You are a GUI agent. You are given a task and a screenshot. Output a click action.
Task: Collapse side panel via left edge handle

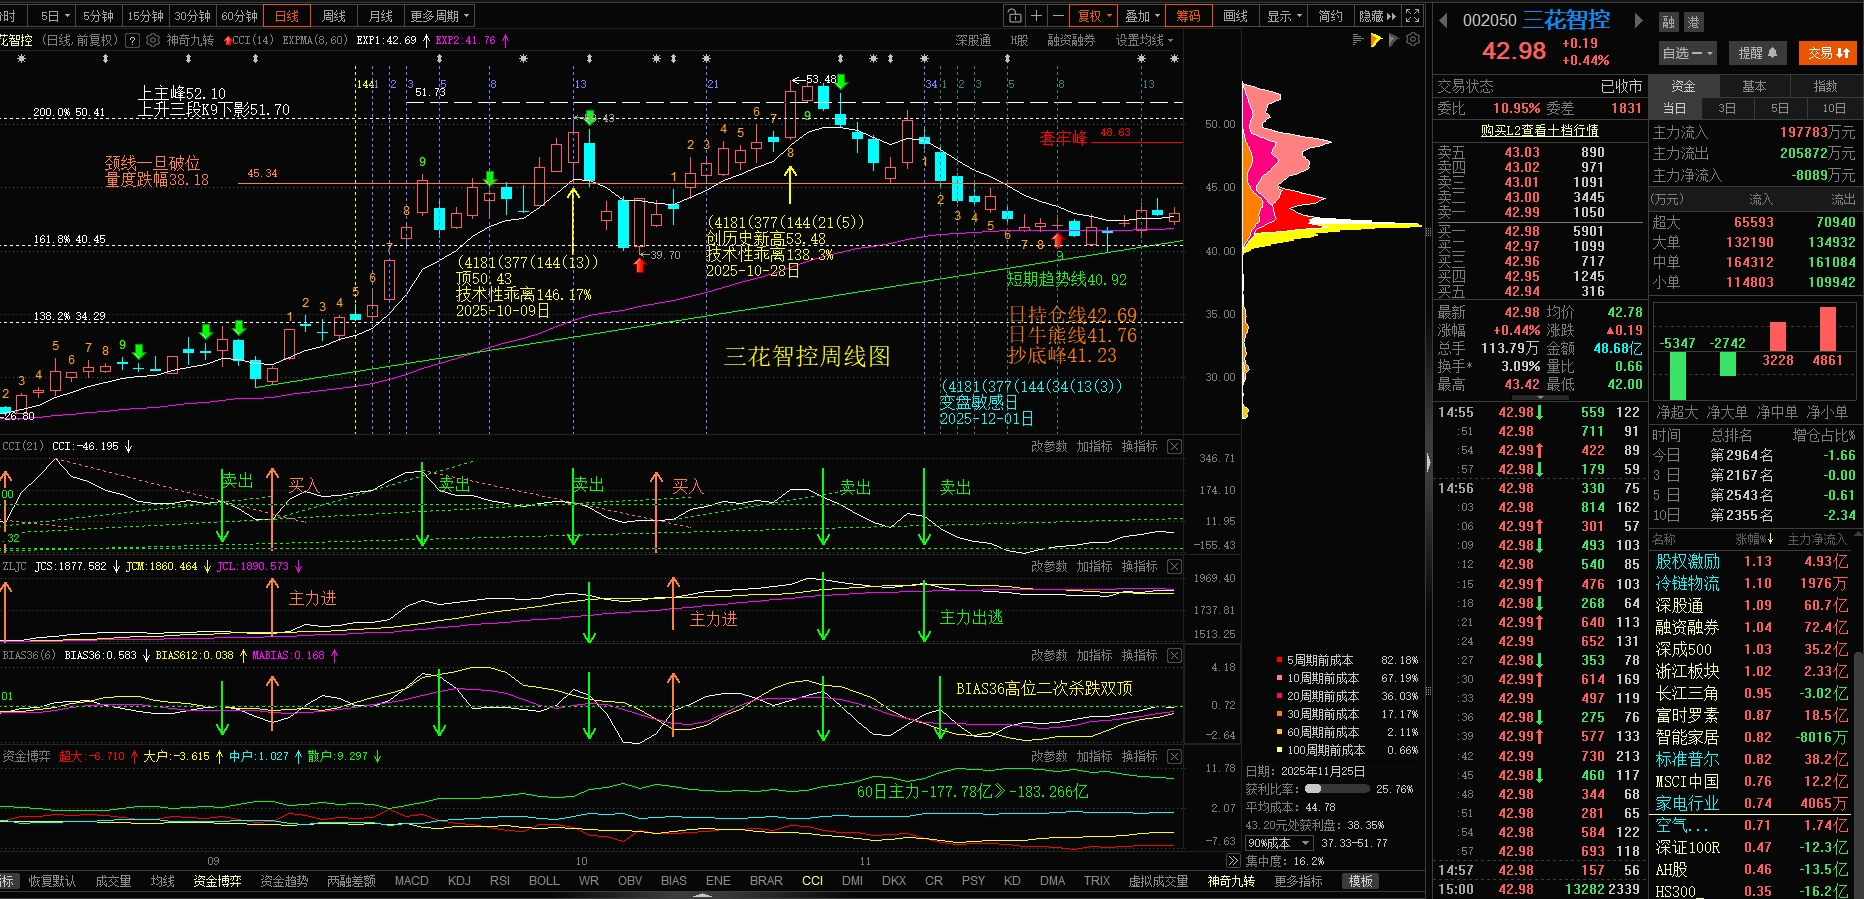pyautogui.click(x=1427, y=461)
